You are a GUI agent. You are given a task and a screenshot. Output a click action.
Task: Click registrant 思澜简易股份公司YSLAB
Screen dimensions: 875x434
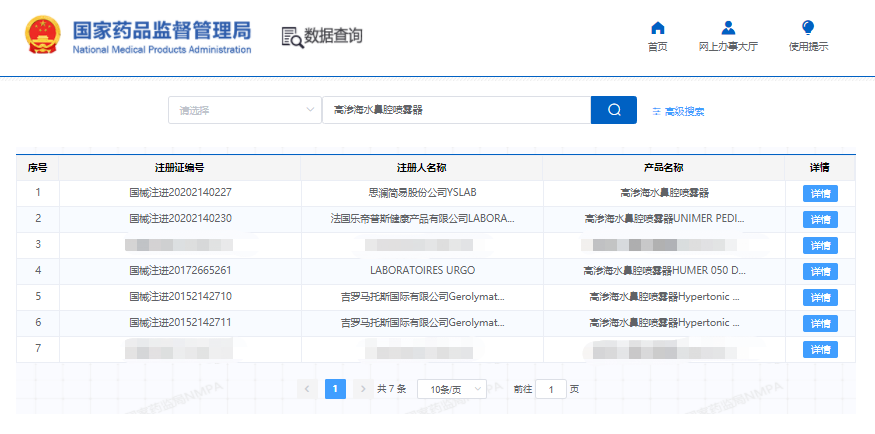pyautogui.click(x=422, y=193)
